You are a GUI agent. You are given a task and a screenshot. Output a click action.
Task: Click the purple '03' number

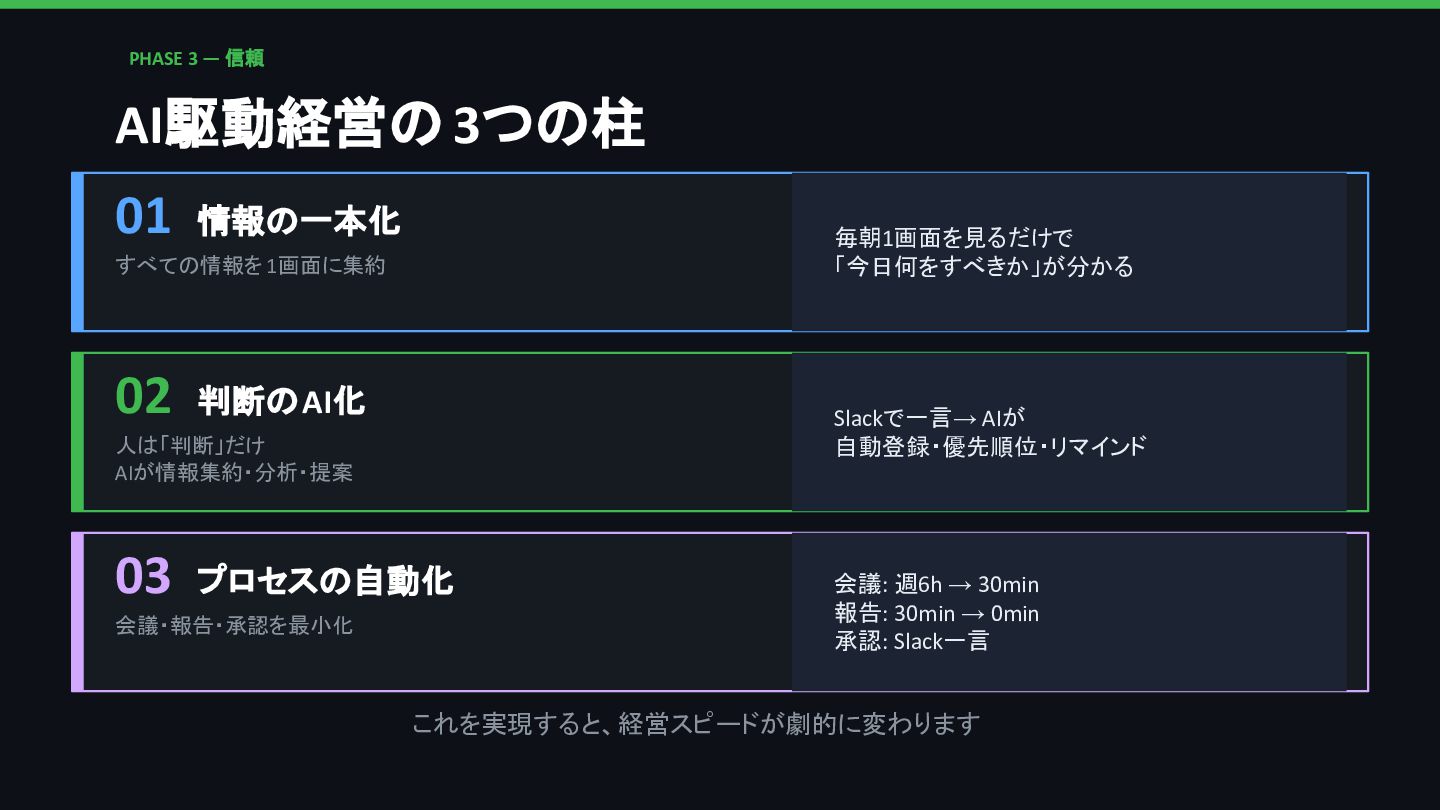(143, 577)
